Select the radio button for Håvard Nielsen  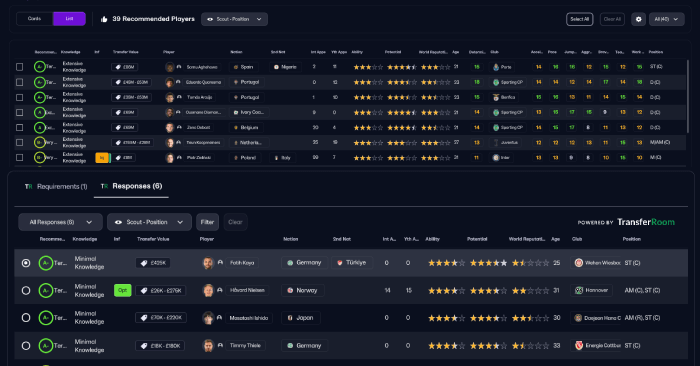26,291
